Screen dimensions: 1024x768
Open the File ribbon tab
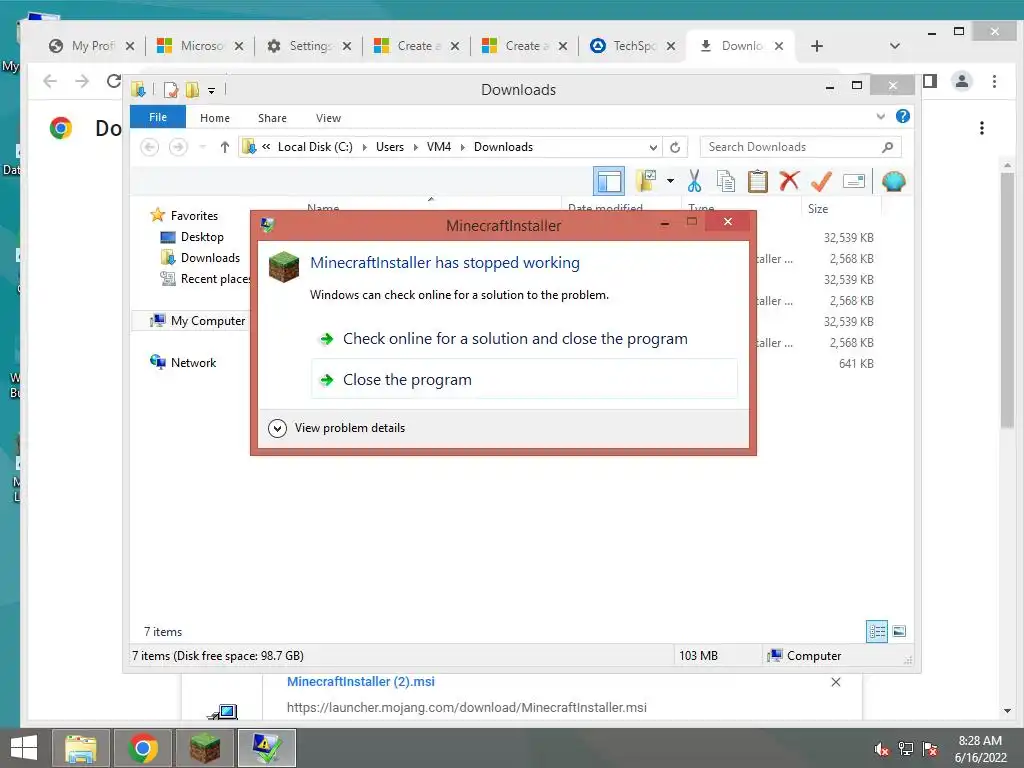click(x=157, y=117)
